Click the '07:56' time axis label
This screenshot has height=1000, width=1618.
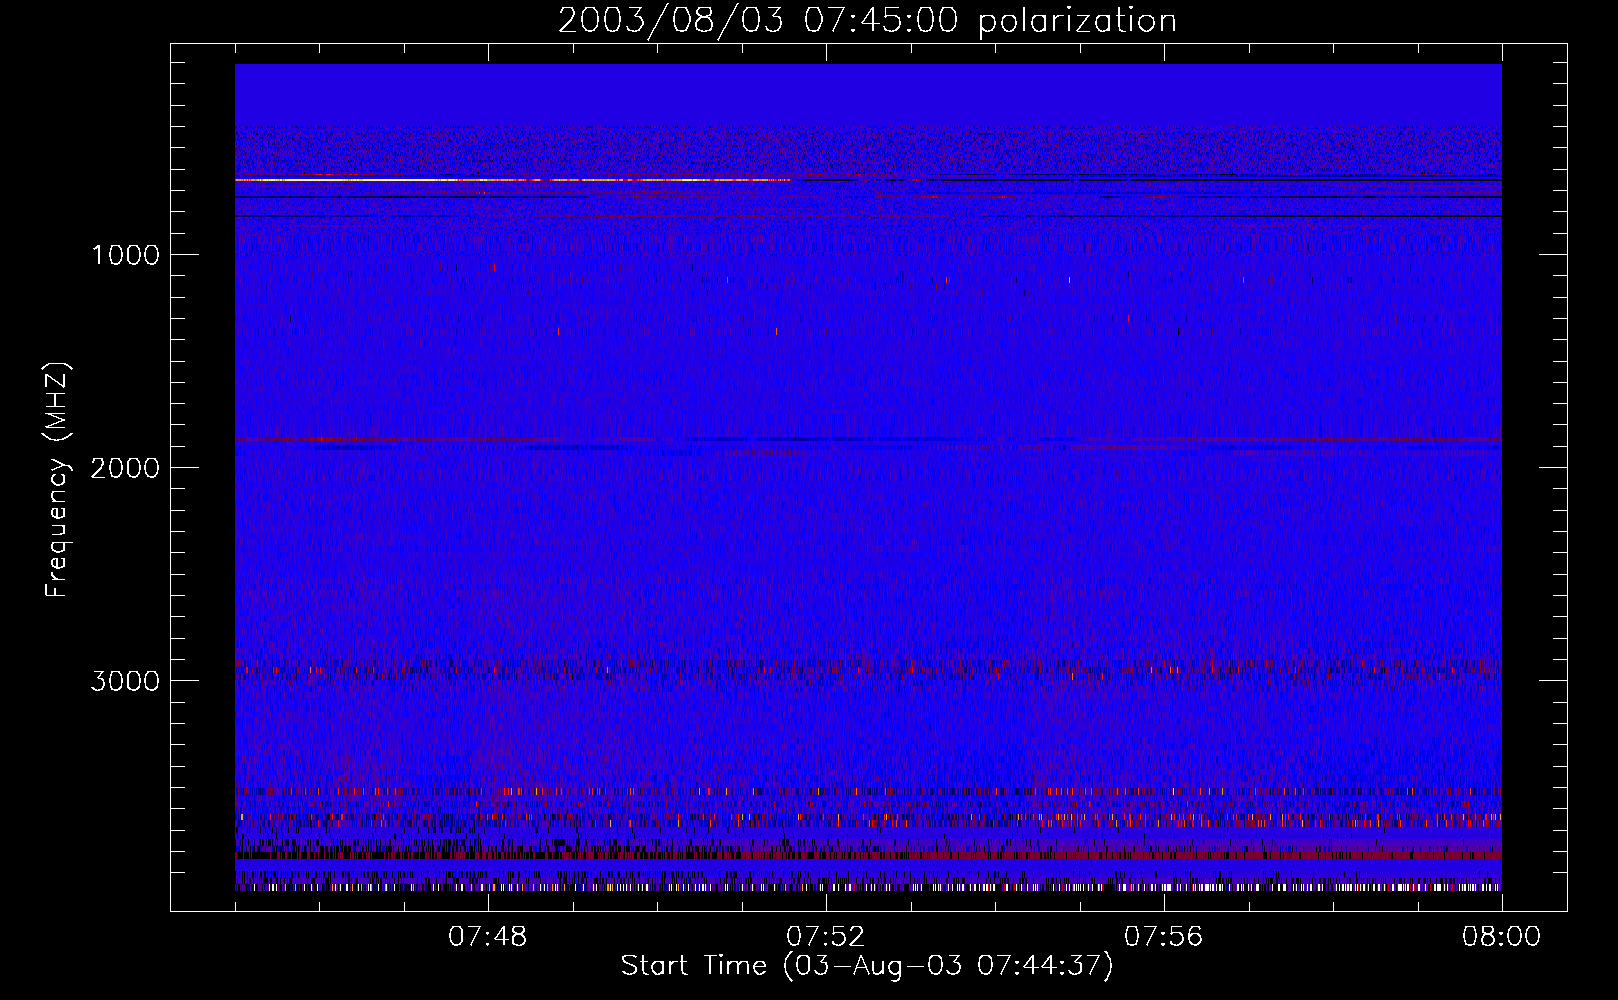click(x=1164, y=937)
